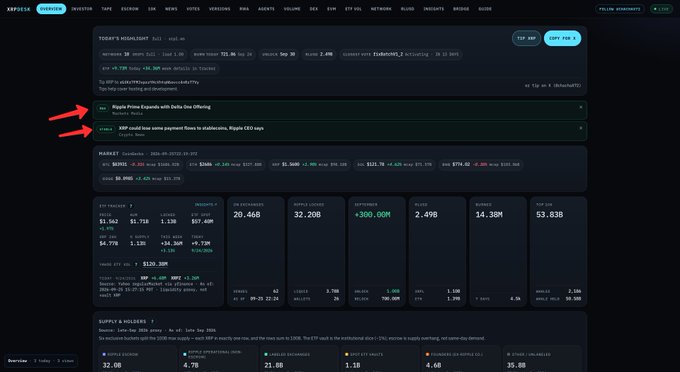Click the $120.38M traded ETF volume value
680x372 pixels.
coord(155,264)
